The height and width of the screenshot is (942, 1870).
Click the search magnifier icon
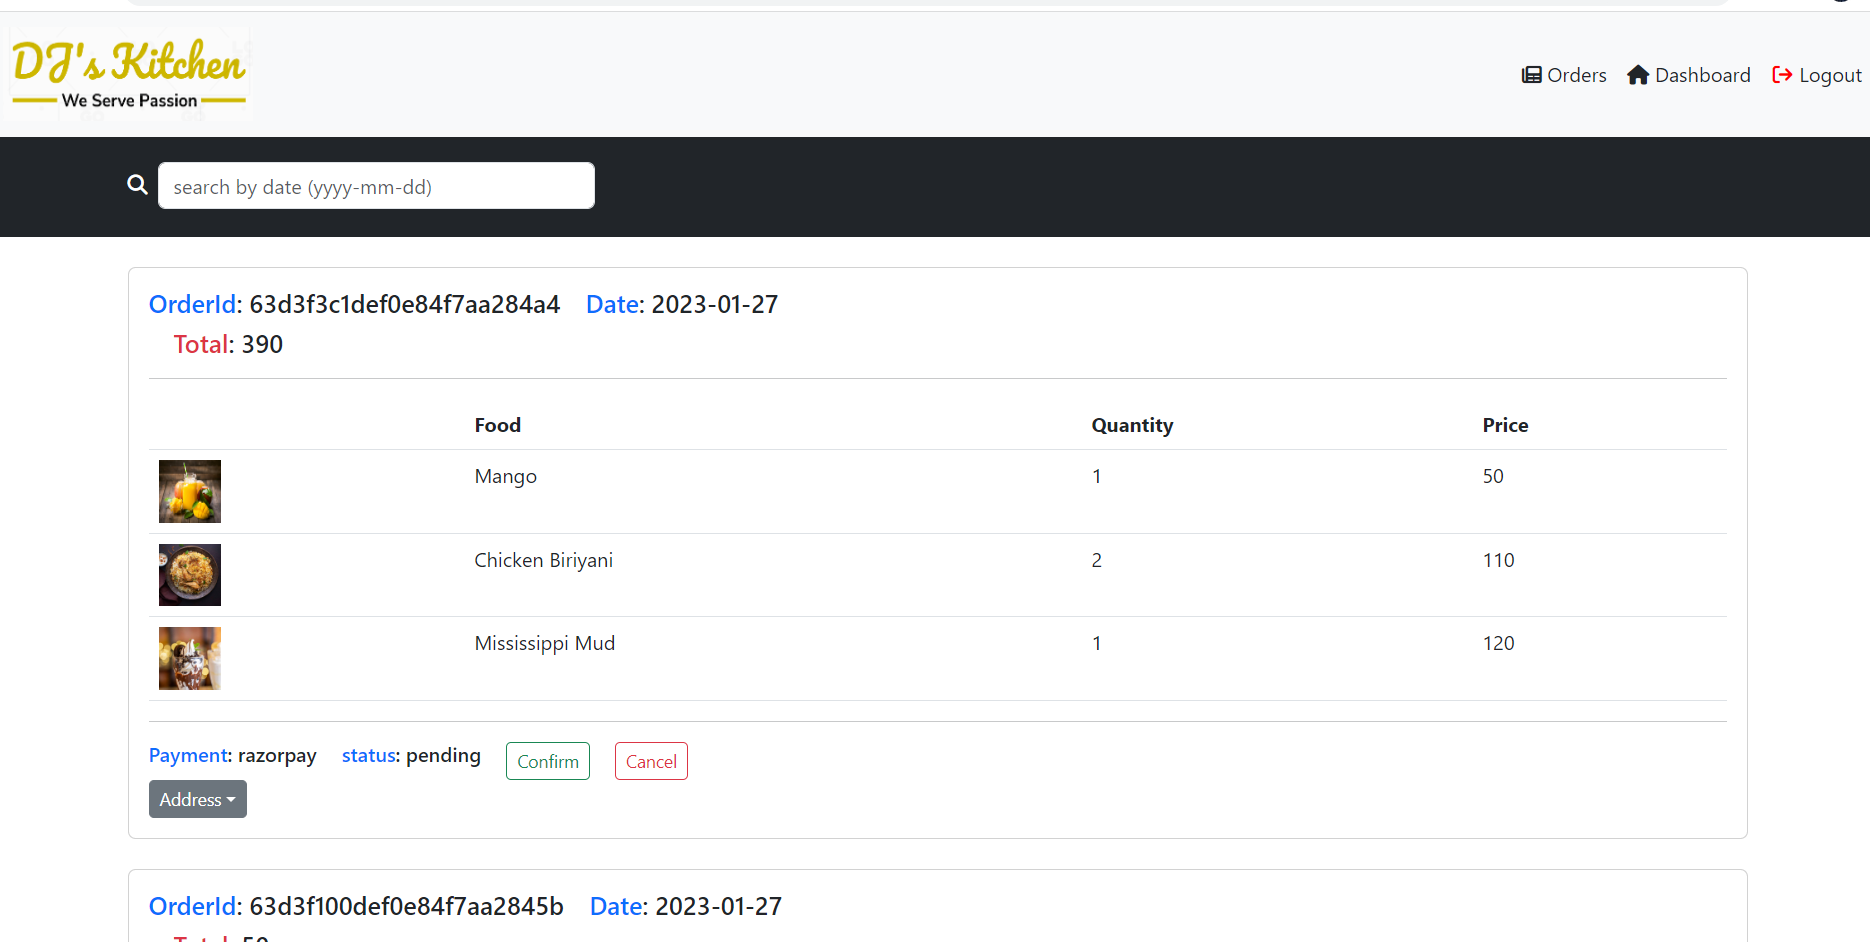[x=137, y=185]
